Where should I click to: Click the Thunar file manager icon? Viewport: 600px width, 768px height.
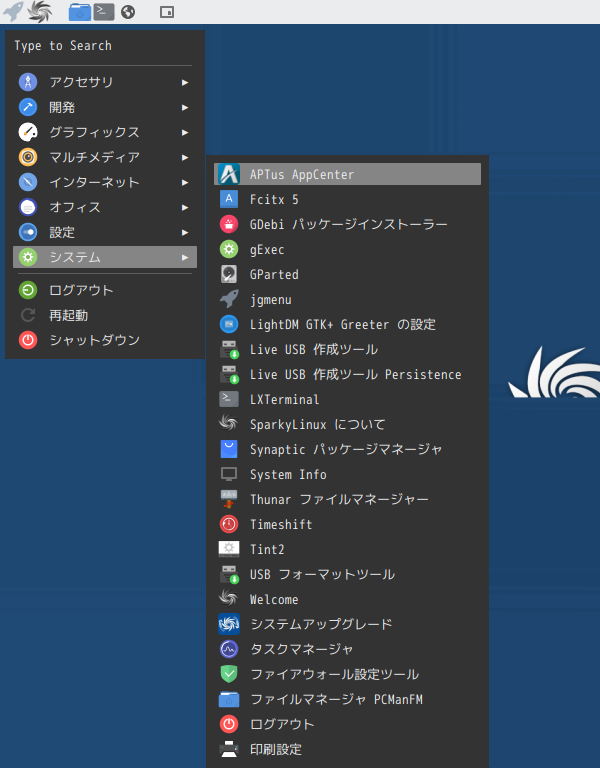[229, 499]
